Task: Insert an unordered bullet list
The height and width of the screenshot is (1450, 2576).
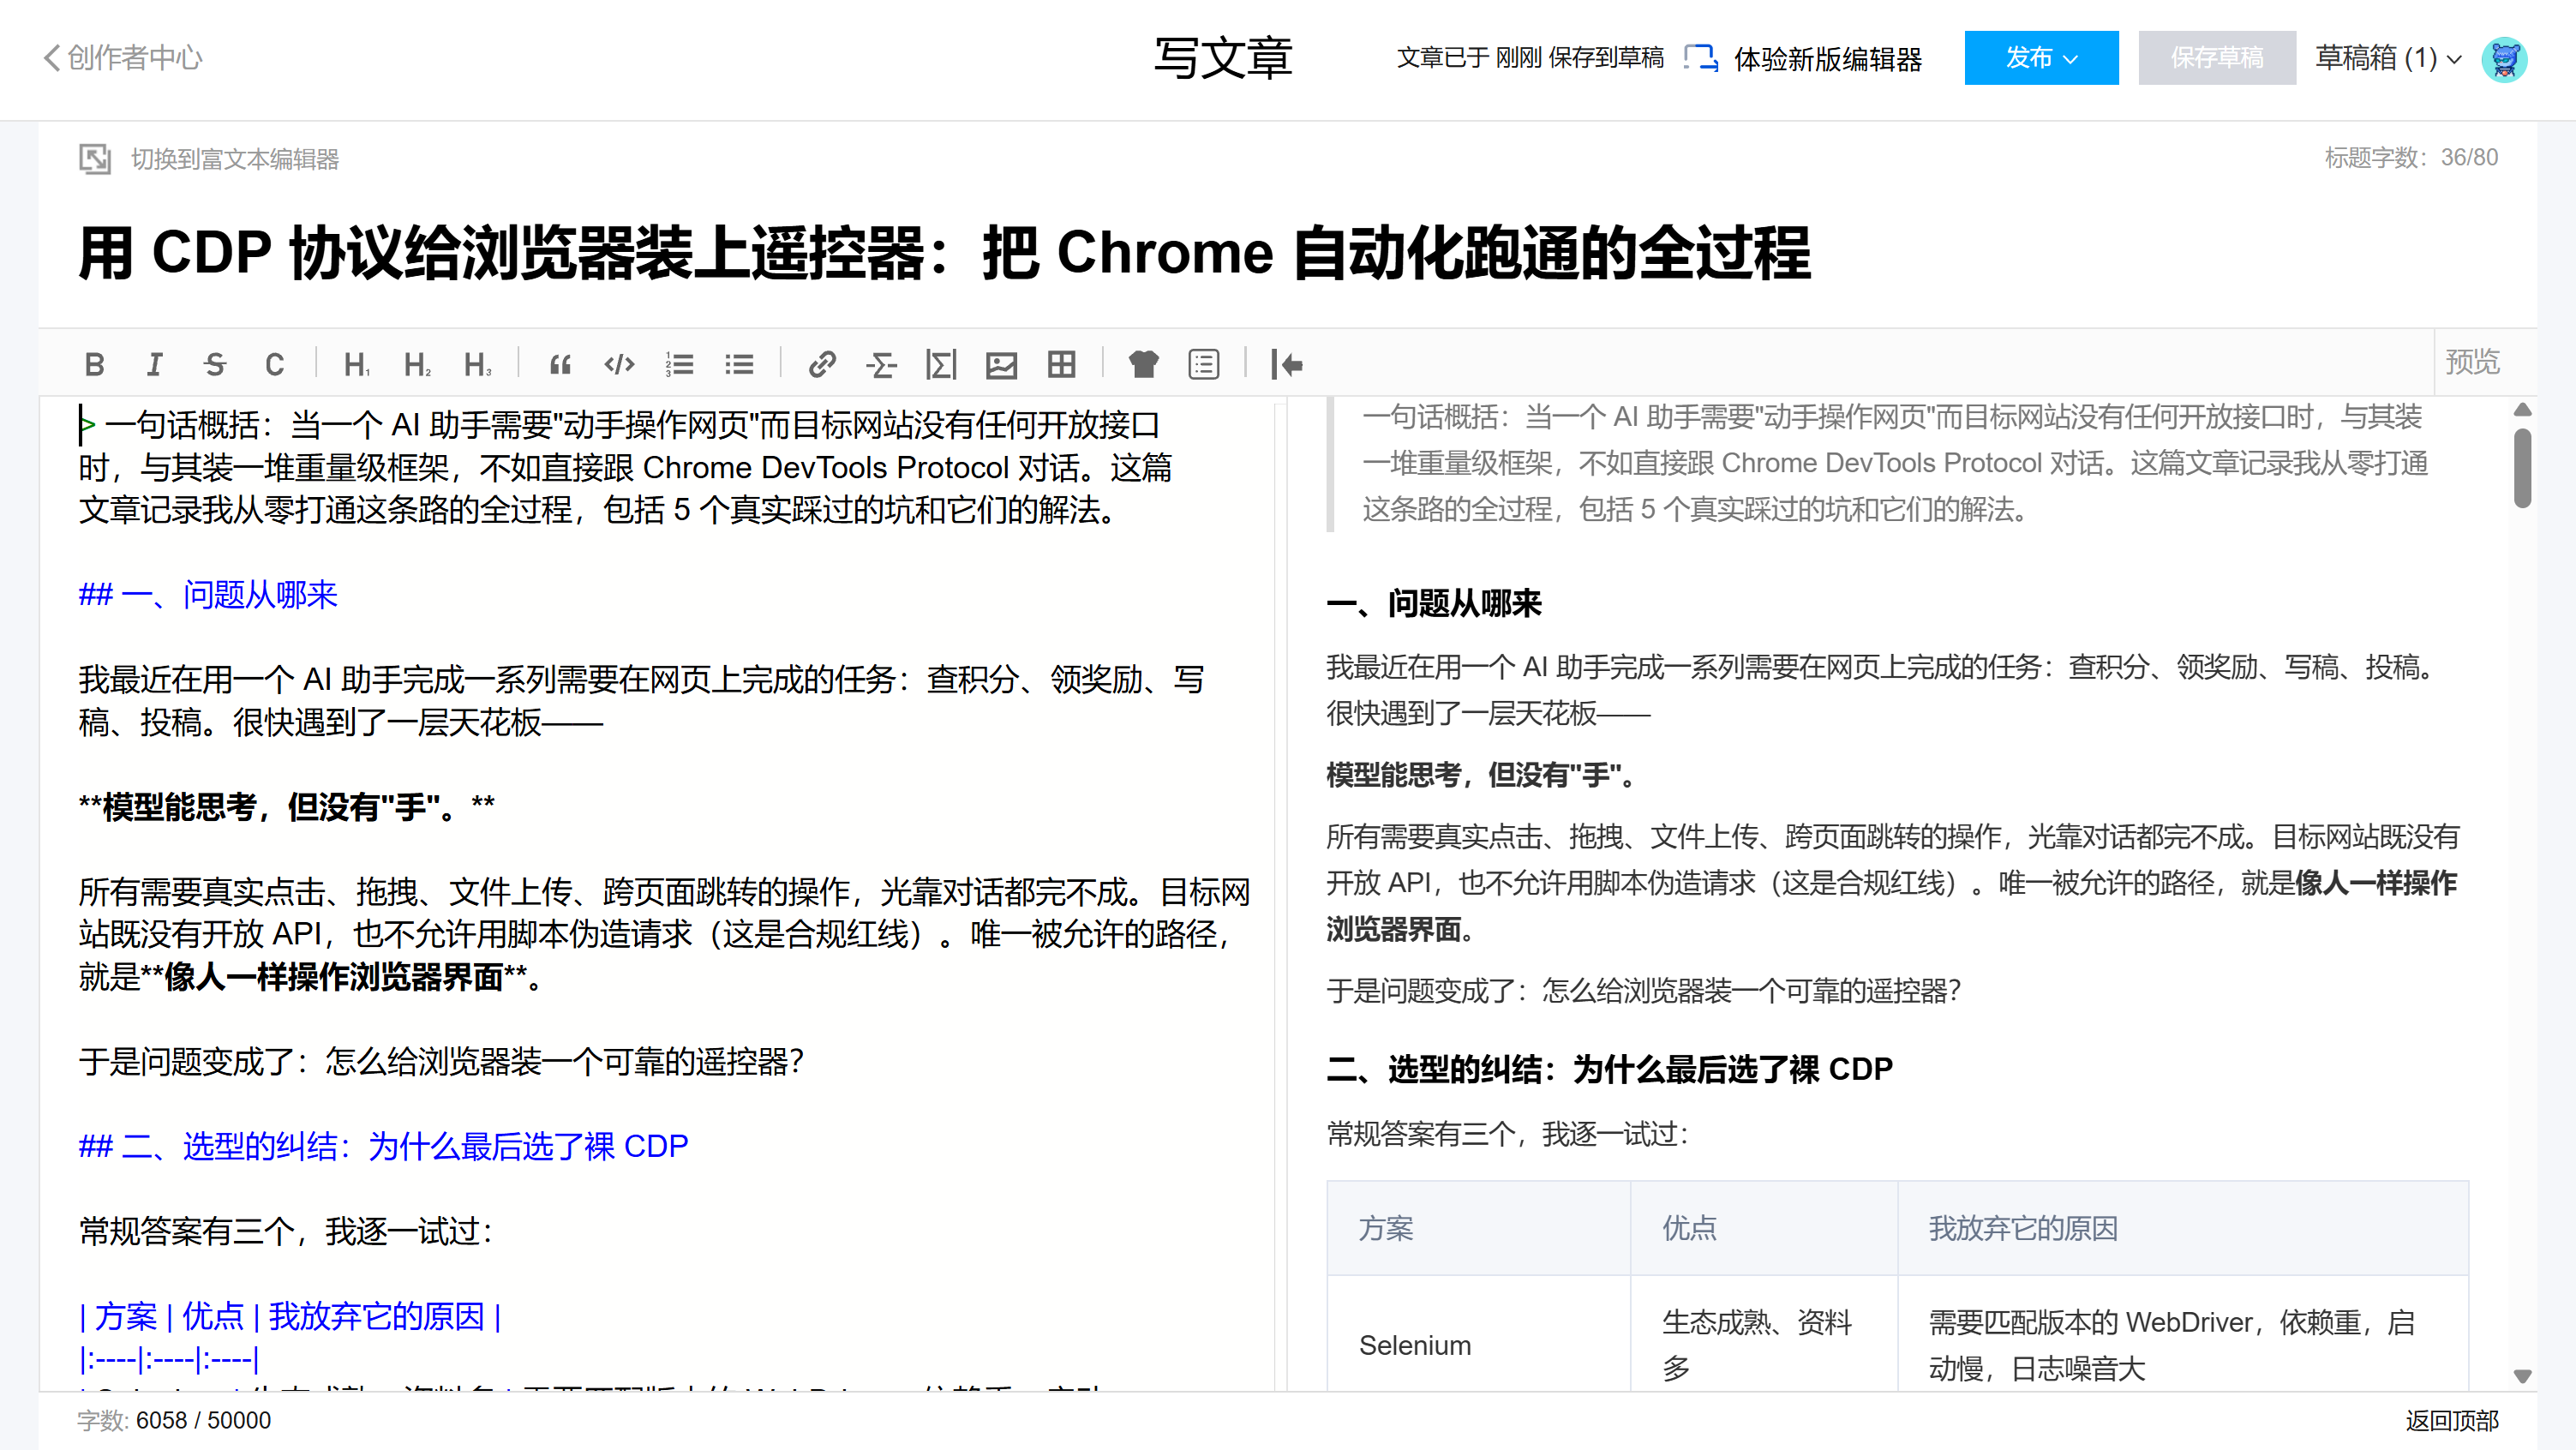Action: [740, 365]
